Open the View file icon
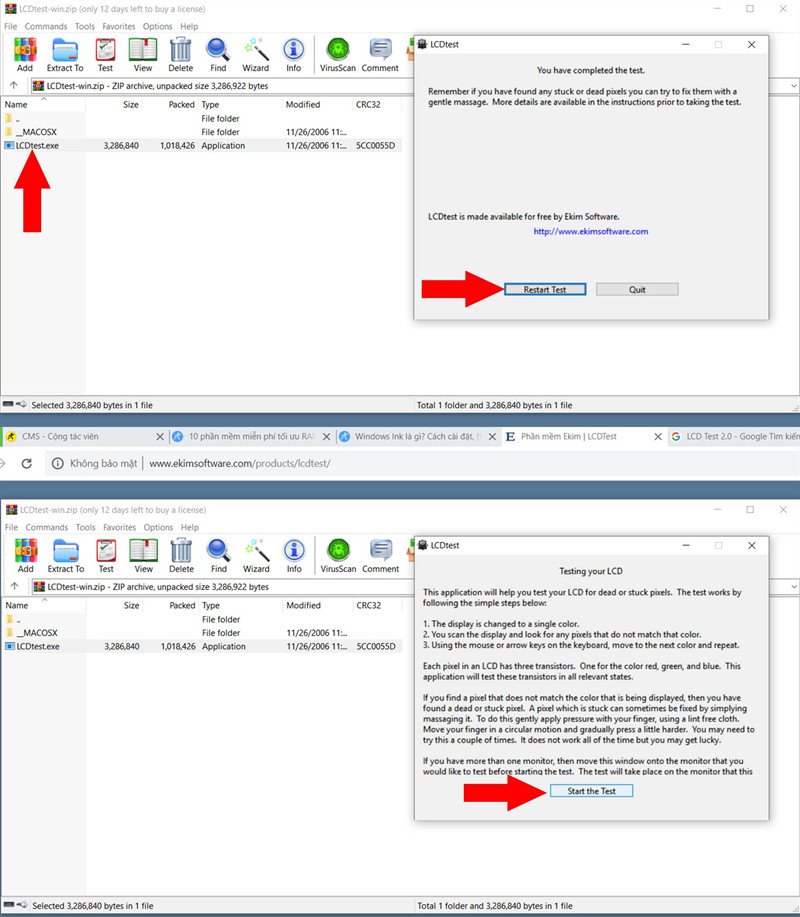This screenshot has width=800, height=917. pyautogui.click(x=143, y=55)
